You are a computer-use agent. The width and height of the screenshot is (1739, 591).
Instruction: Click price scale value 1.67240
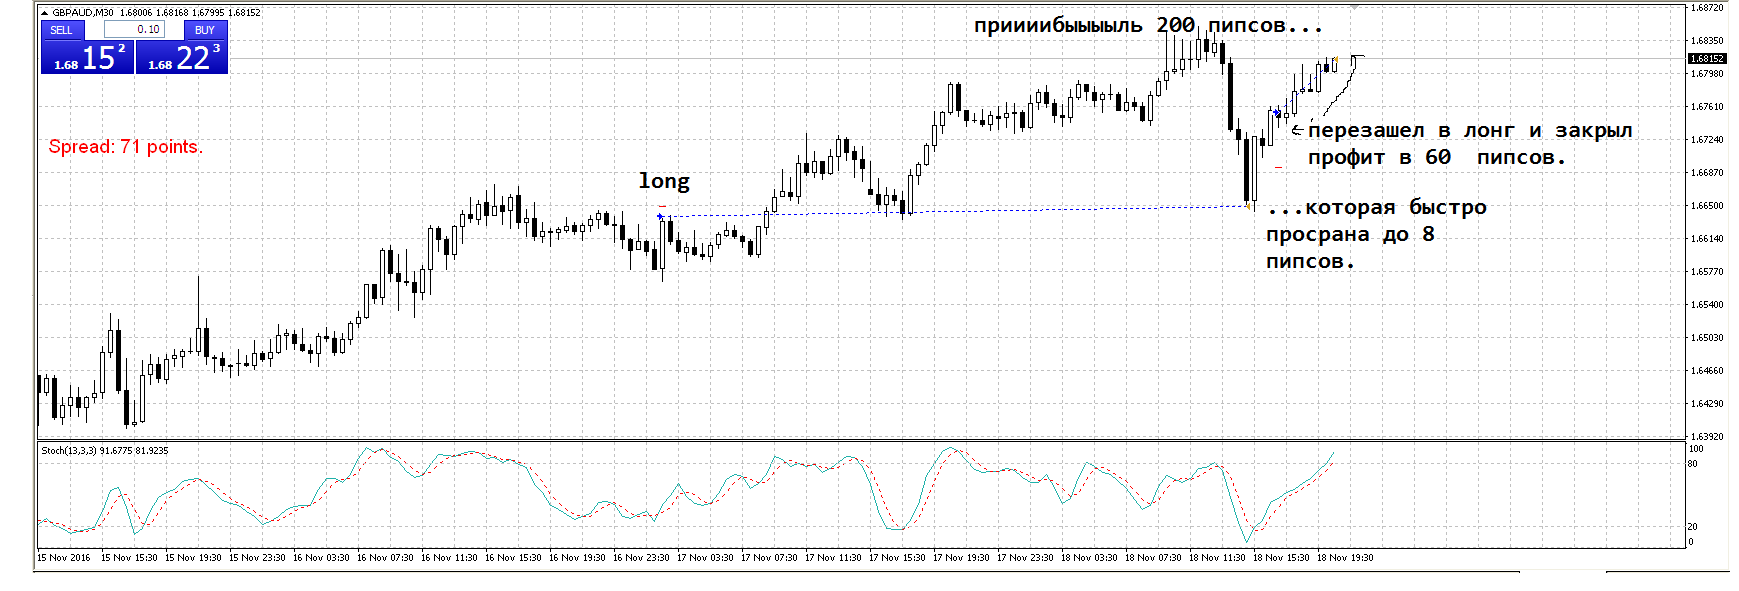click(1707, 140)
